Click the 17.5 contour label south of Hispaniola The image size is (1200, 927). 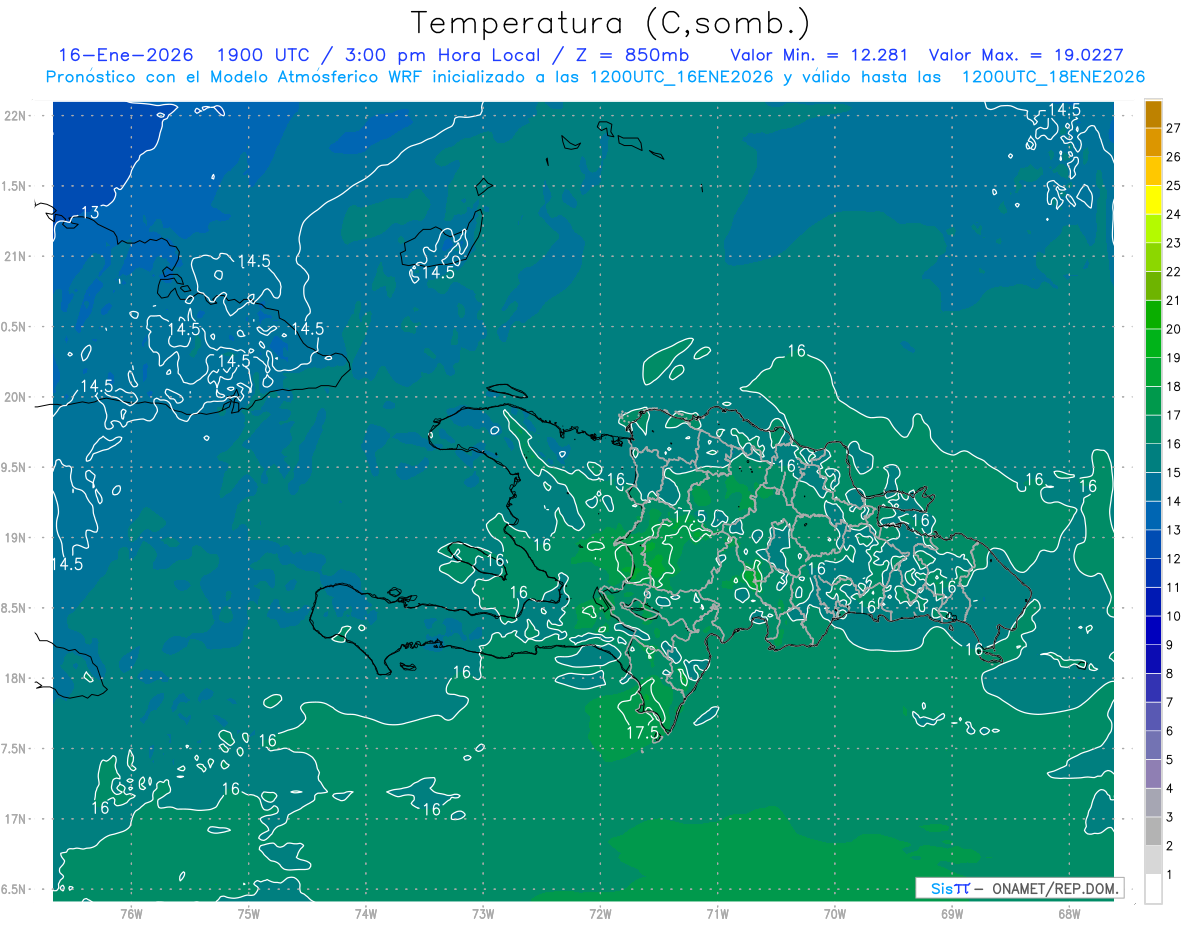643,733
